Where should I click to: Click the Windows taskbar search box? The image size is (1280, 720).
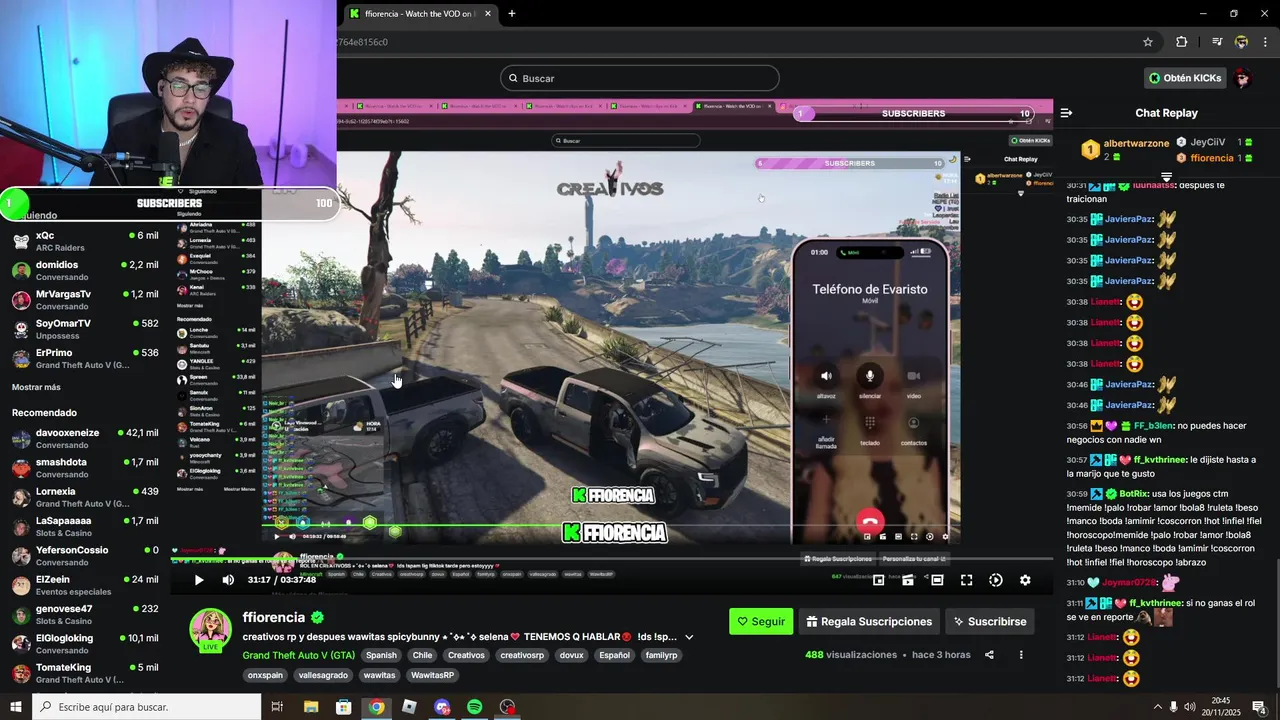pyautogui.click(x=147, y=707)
